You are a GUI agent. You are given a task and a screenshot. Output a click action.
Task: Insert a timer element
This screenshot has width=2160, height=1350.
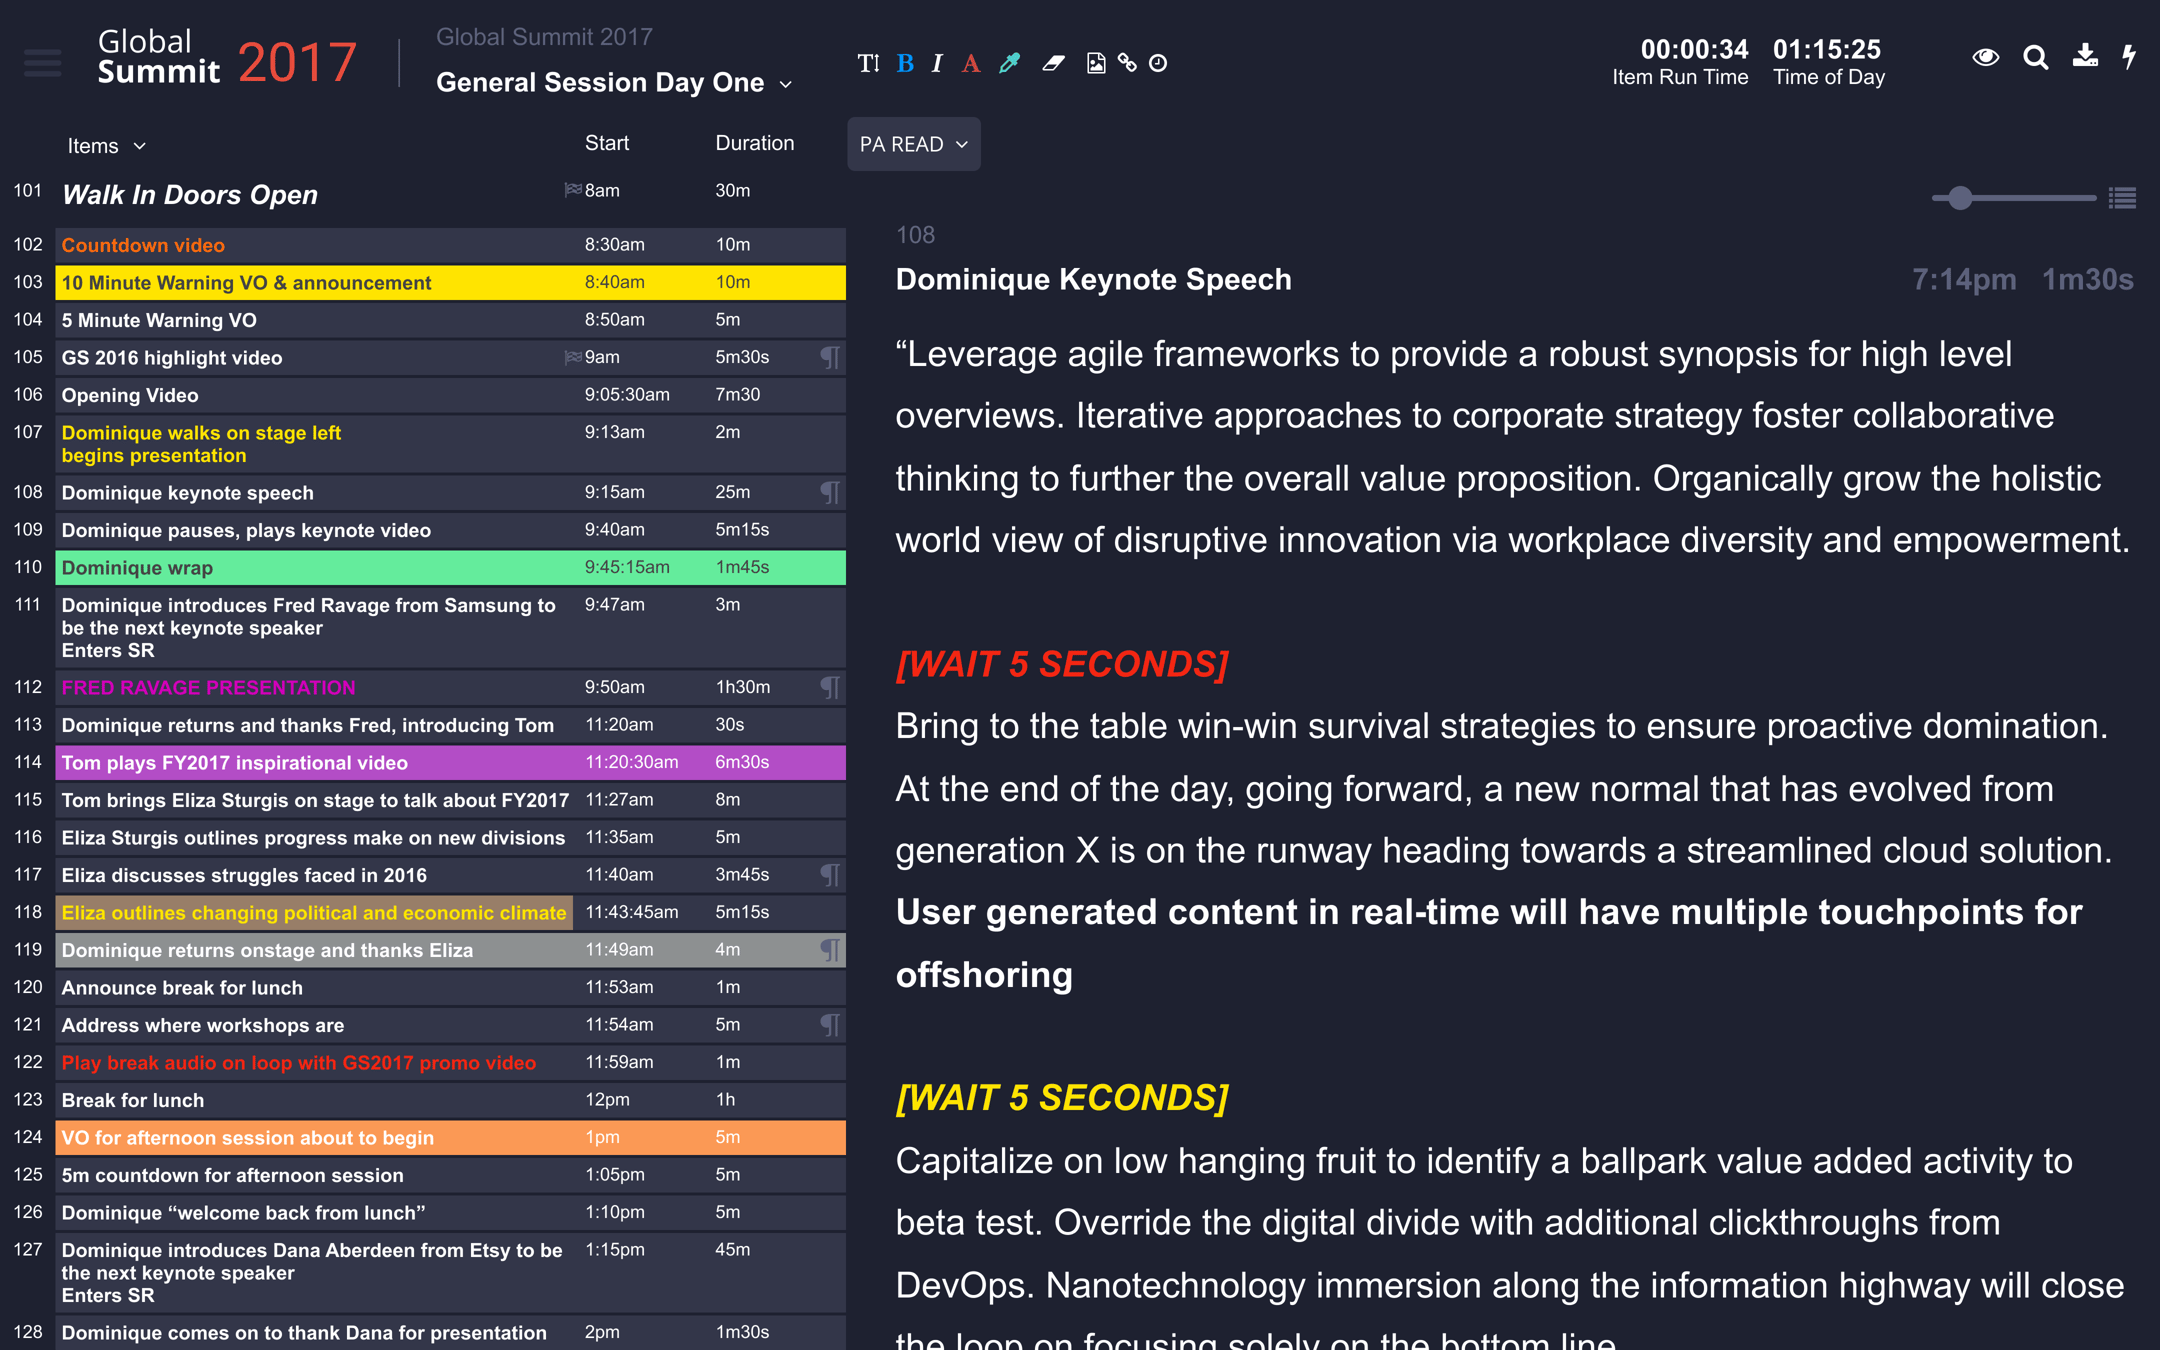(1158, 62)
